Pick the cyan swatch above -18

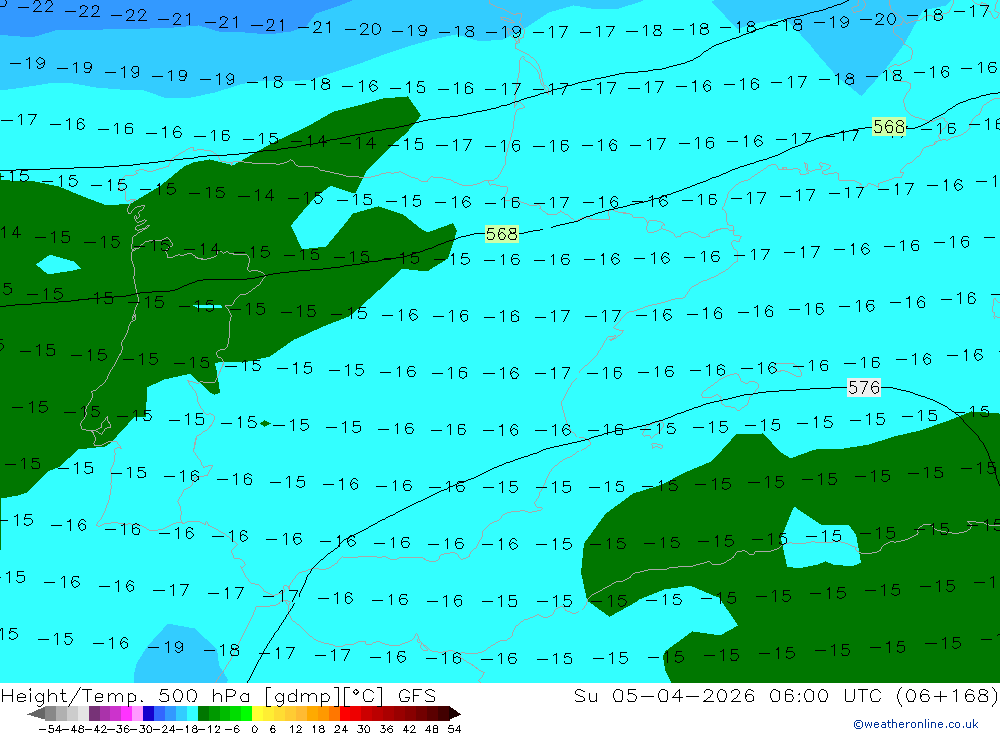point(192,713)
